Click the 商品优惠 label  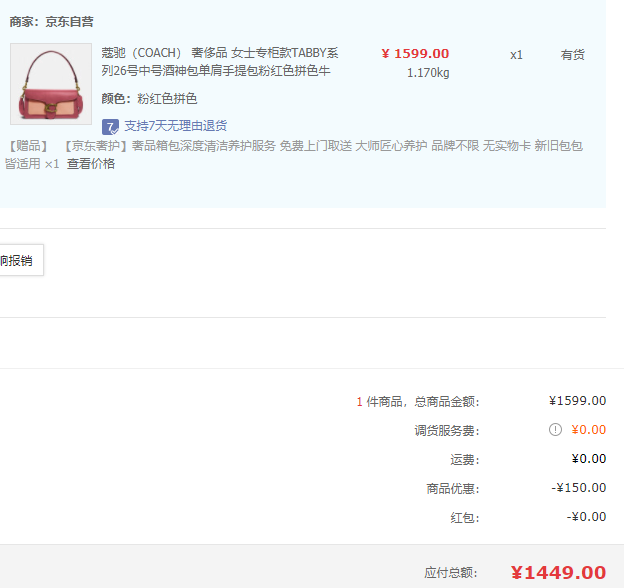(x=453, y=489)
